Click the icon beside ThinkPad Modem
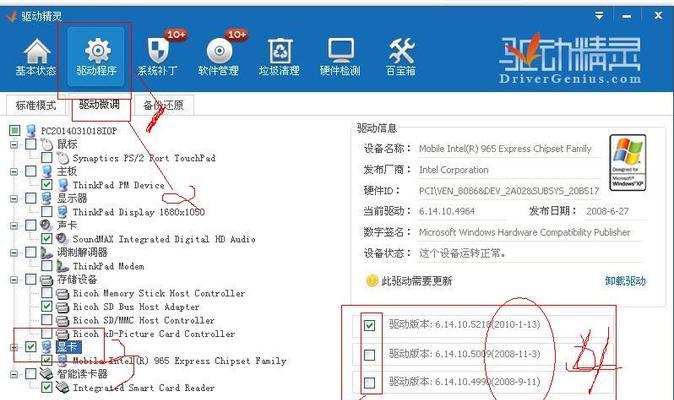Image resolution: width=674 pixels, height=400 pixels. 63,266
